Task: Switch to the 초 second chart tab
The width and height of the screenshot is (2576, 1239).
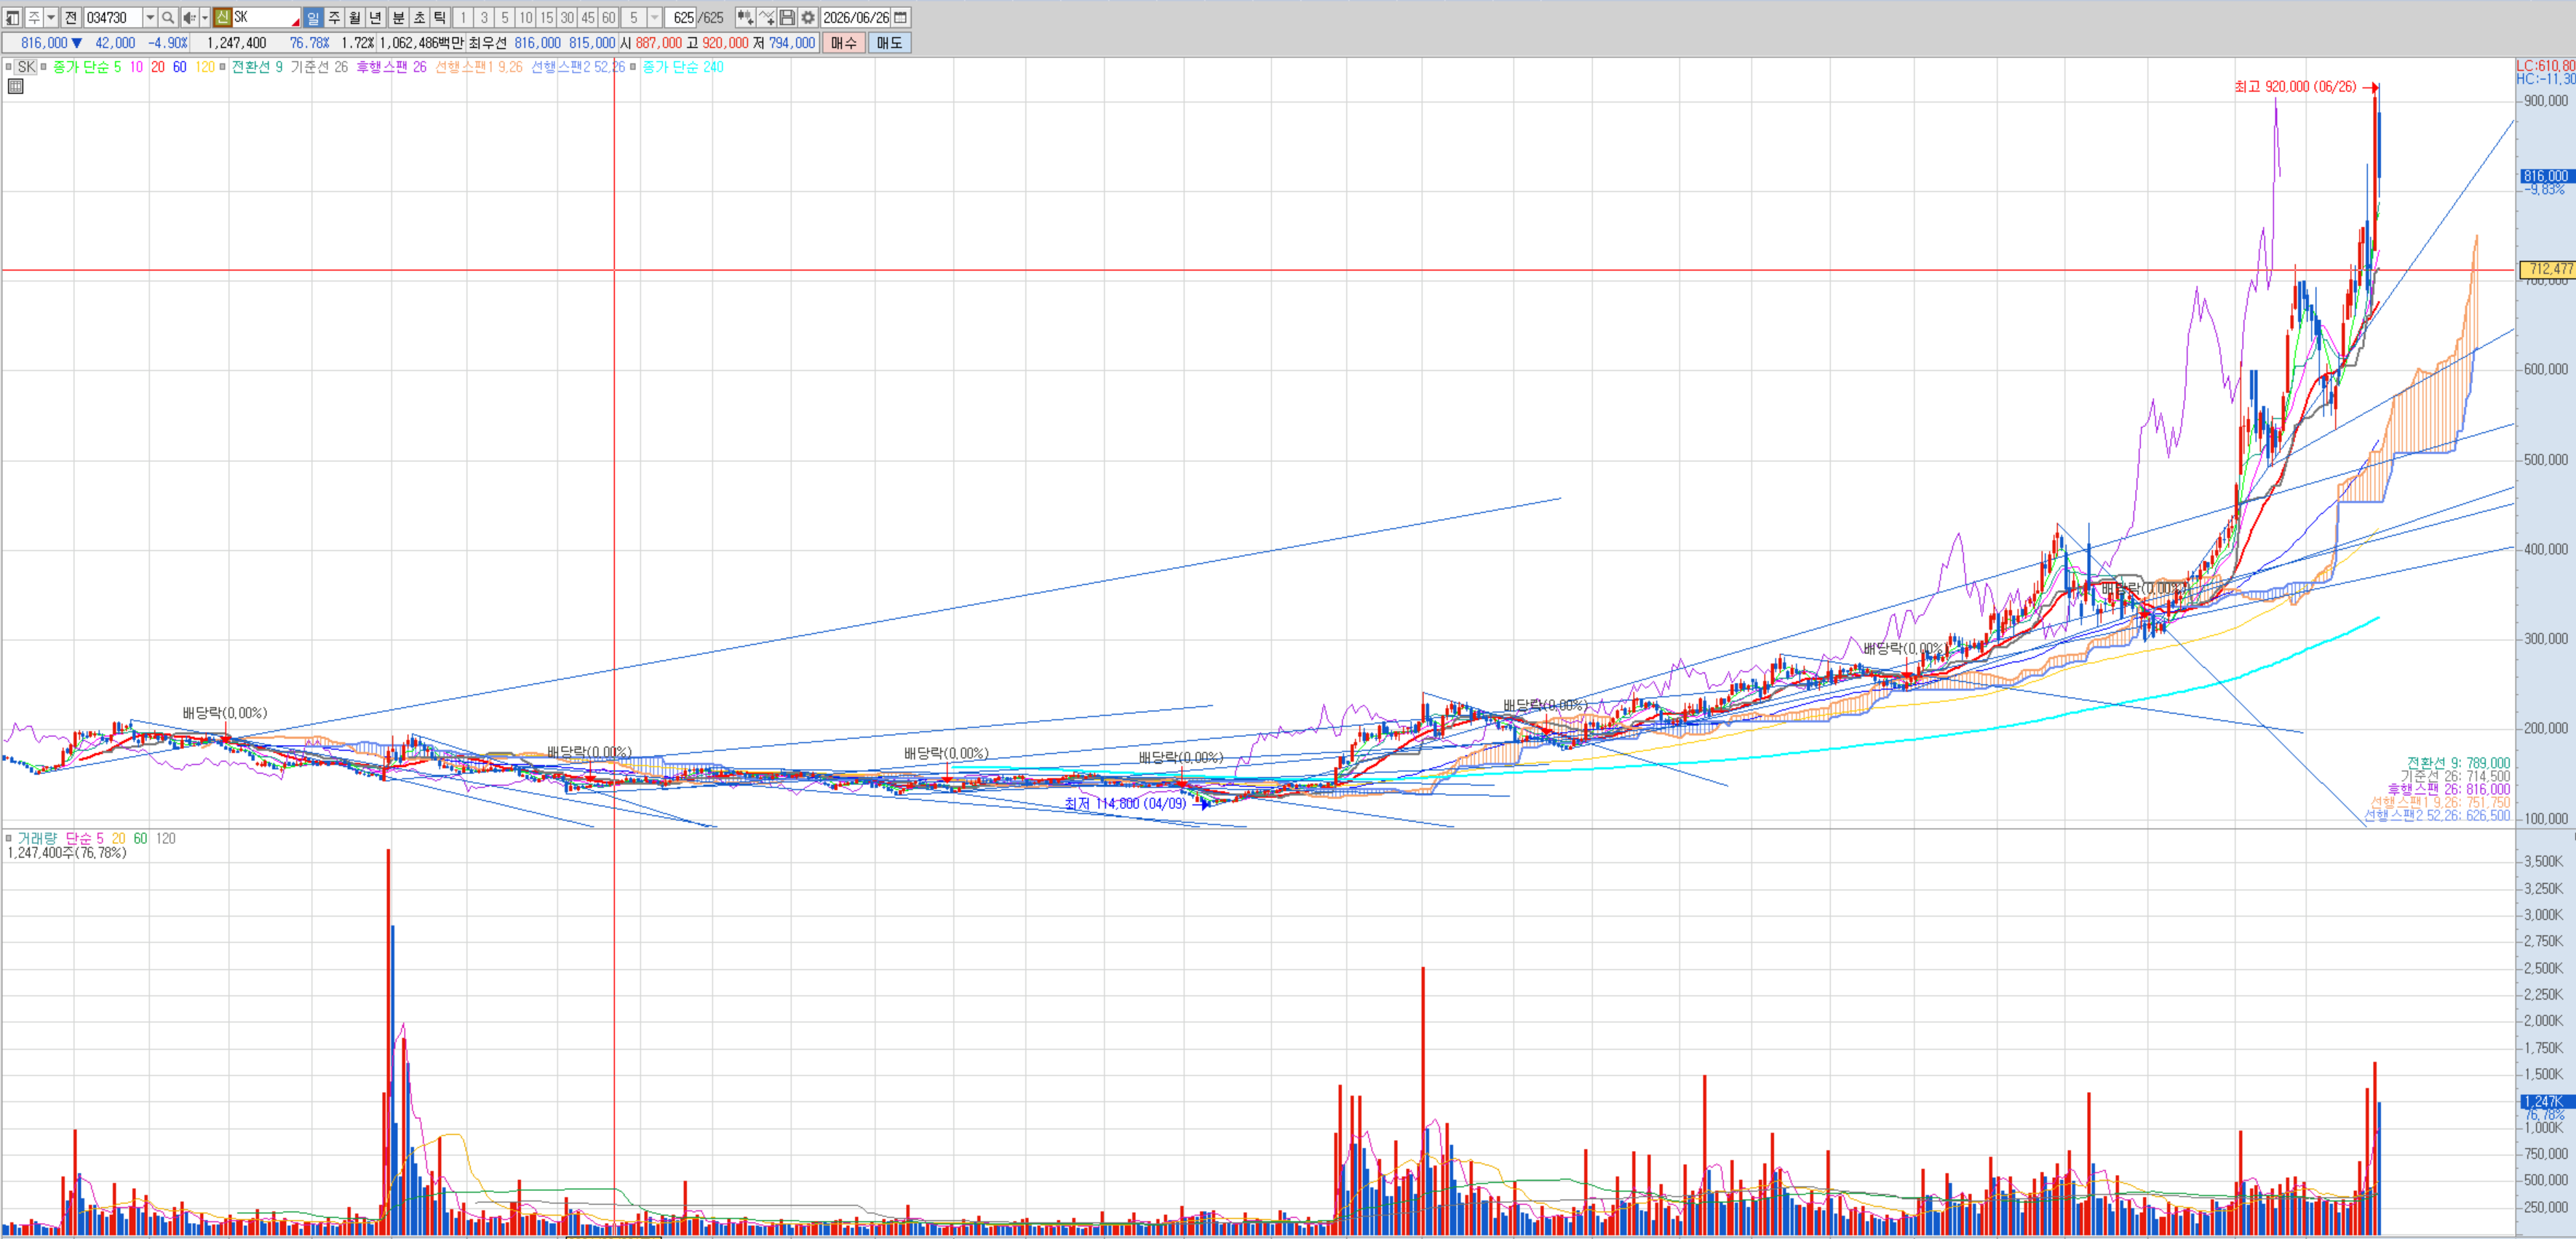Action: (x=419, y=18)
